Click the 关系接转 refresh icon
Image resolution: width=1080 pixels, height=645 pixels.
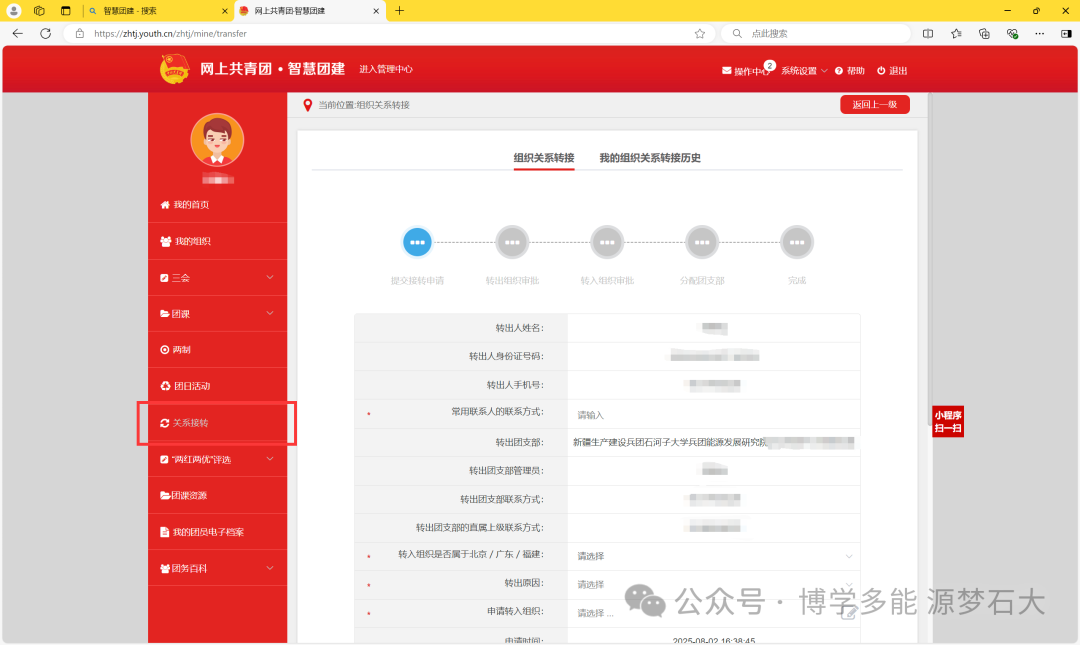click(x=165, y=423)
